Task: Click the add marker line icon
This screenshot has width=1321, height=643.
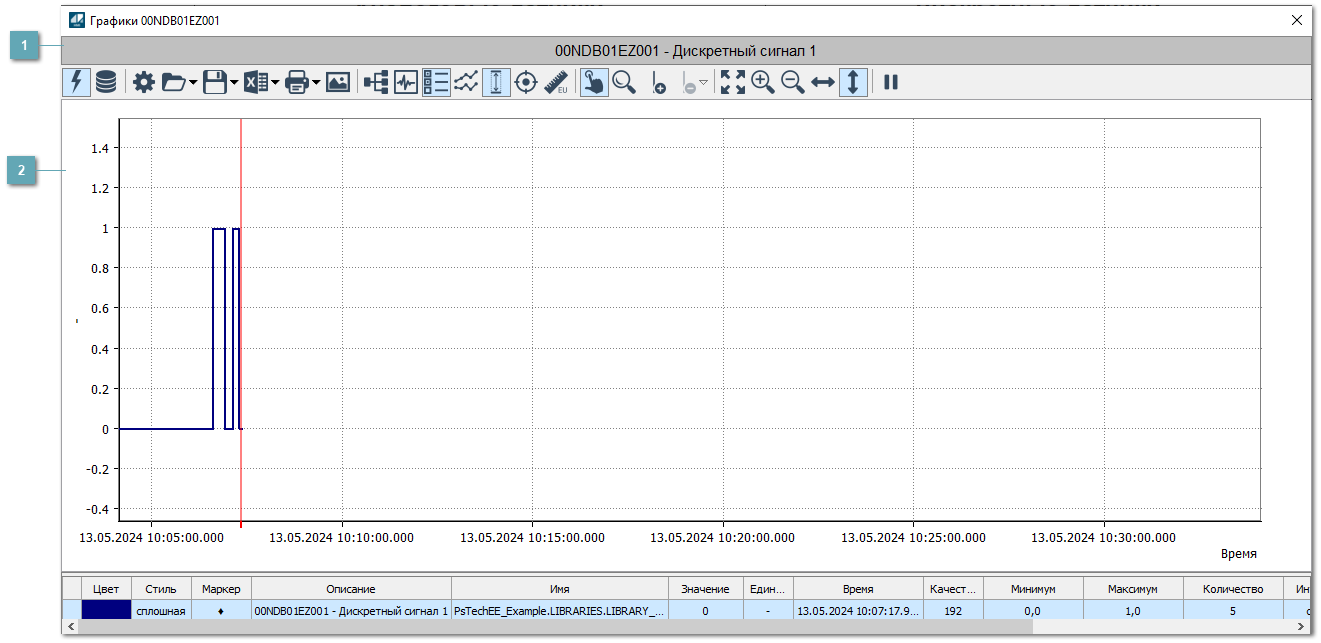Action: point(658,83)
